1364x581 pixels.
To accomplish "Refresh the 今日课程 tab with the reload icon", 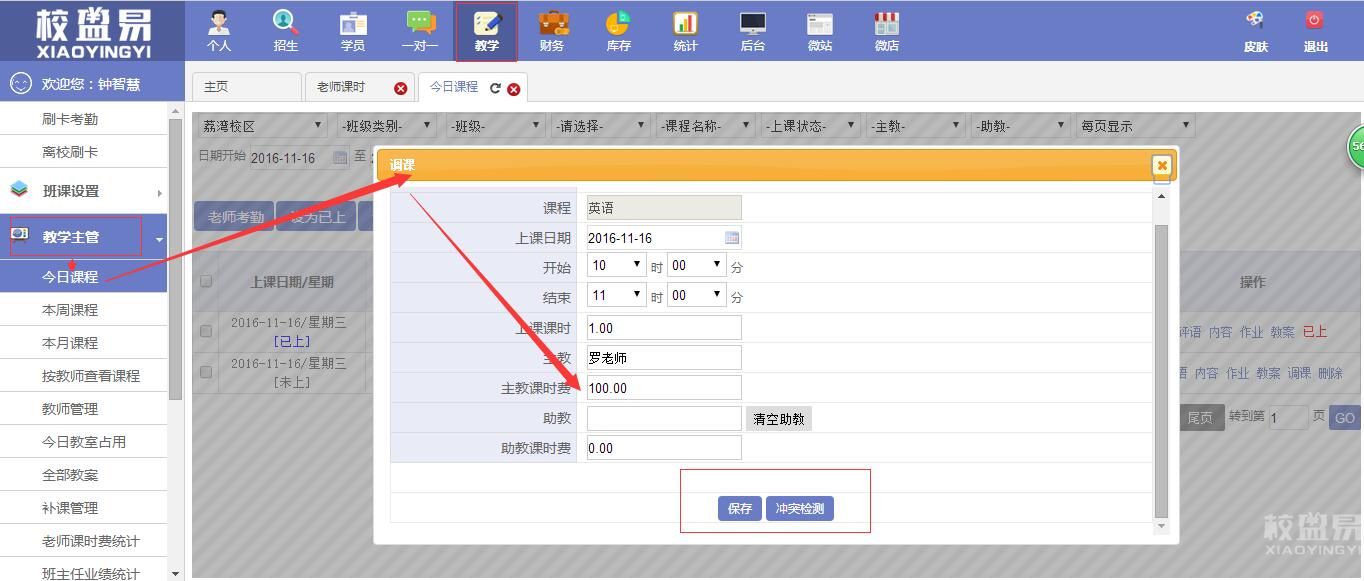I will pos(495,88).
